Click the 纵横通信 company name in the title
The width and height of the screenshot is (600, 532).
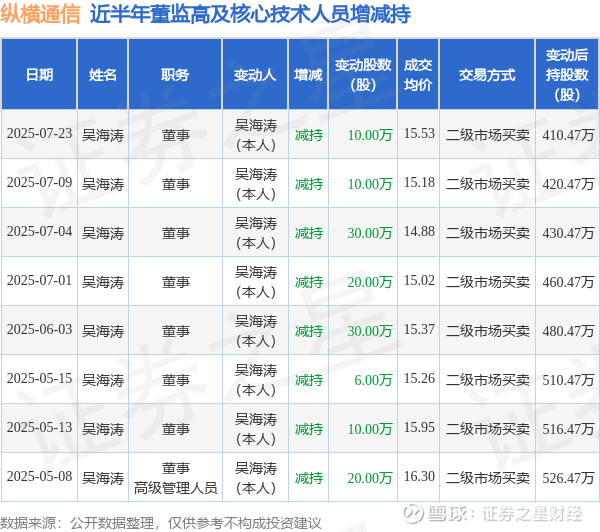click(40, 14)
